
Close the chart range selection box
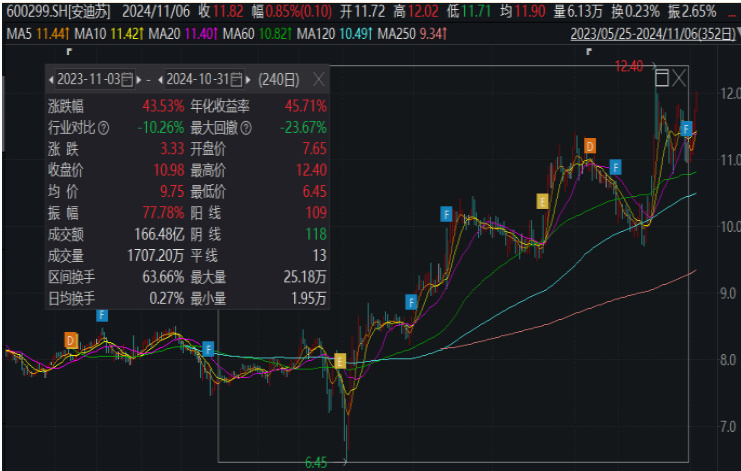(x=680, y=78)
